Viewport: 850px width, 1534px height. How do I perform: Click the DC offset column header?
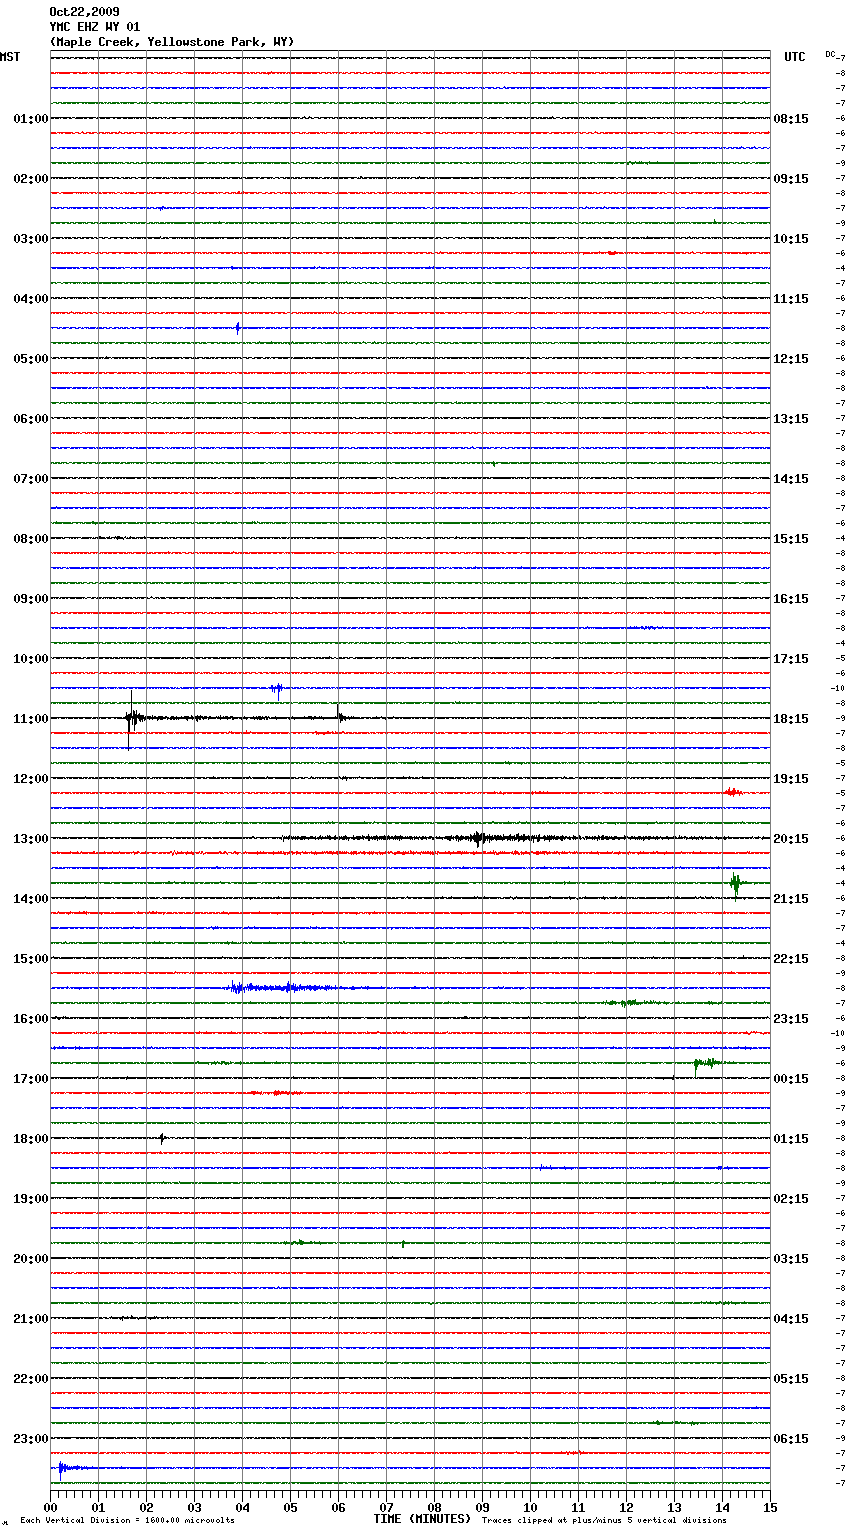click(x=831, y=54)
